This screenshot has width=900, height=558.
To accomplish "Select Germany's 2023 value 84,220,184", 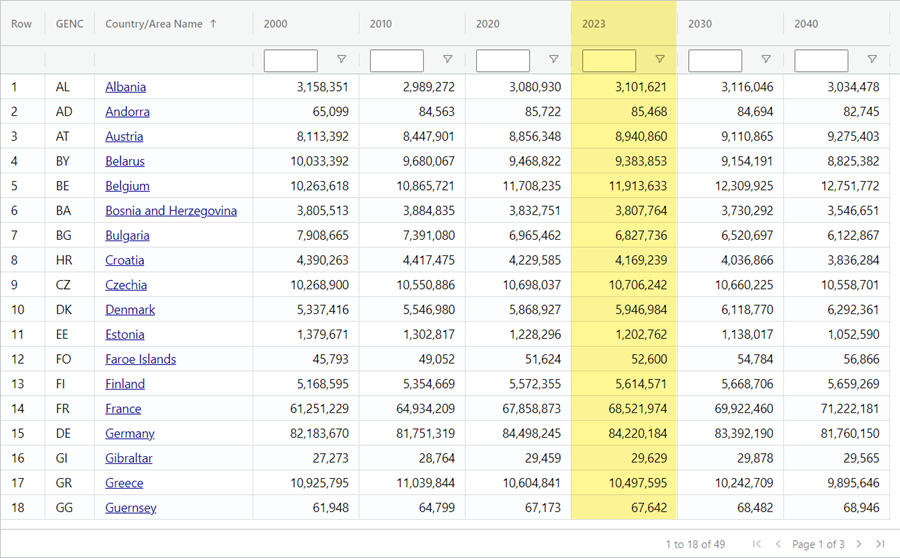I will click(x=638, y=433).
